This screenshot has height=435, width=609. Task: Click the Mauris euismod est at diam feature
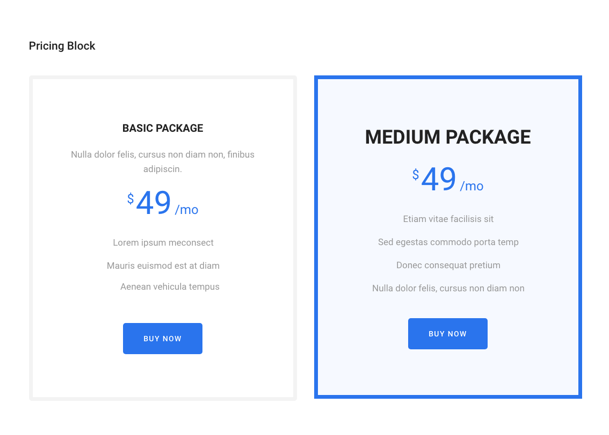click(x=162, y=265)
